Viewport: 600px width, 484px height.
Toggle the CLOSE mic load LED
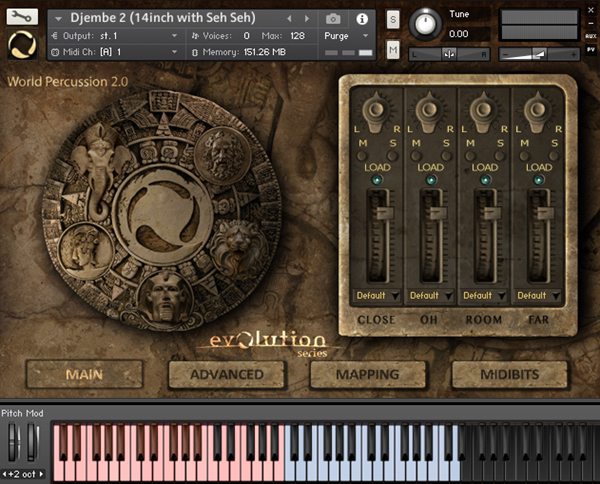coord(376,180)
